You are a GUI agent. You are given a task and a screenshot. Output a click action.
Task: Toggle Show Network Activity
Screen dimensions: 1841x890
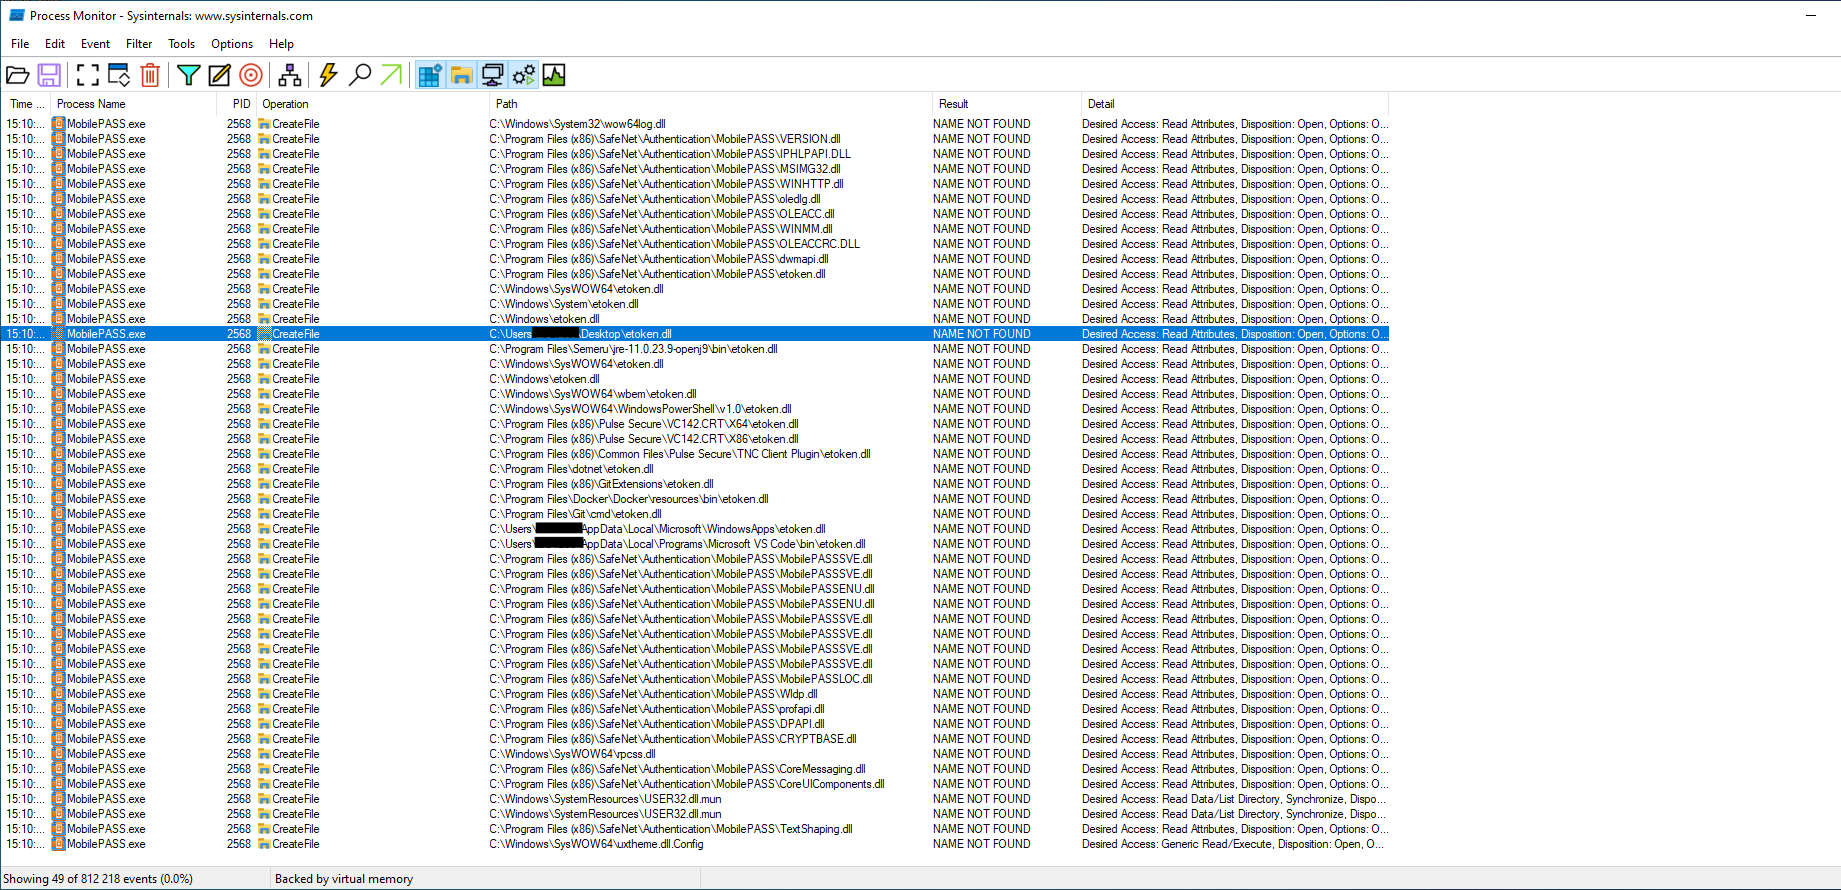(492, 75)
